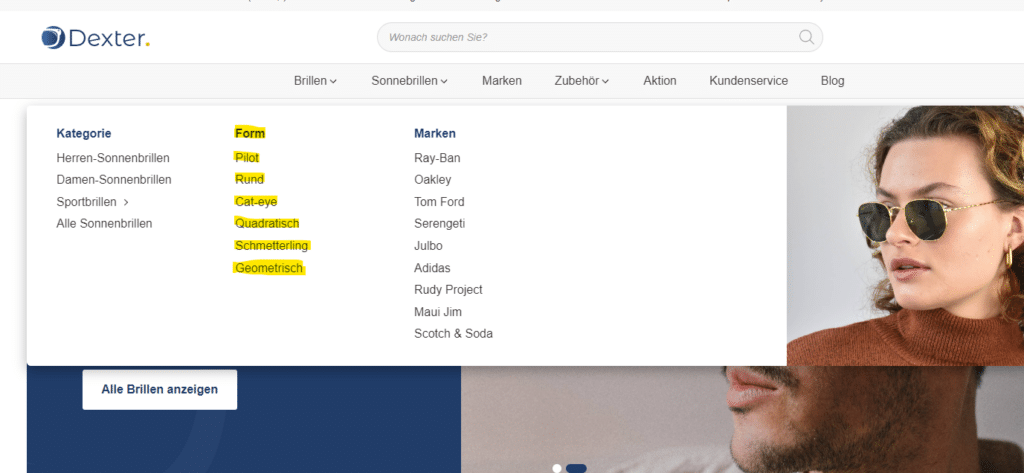
Task: Open Kundenservice in the navigation bar
Action: (748, 81)
